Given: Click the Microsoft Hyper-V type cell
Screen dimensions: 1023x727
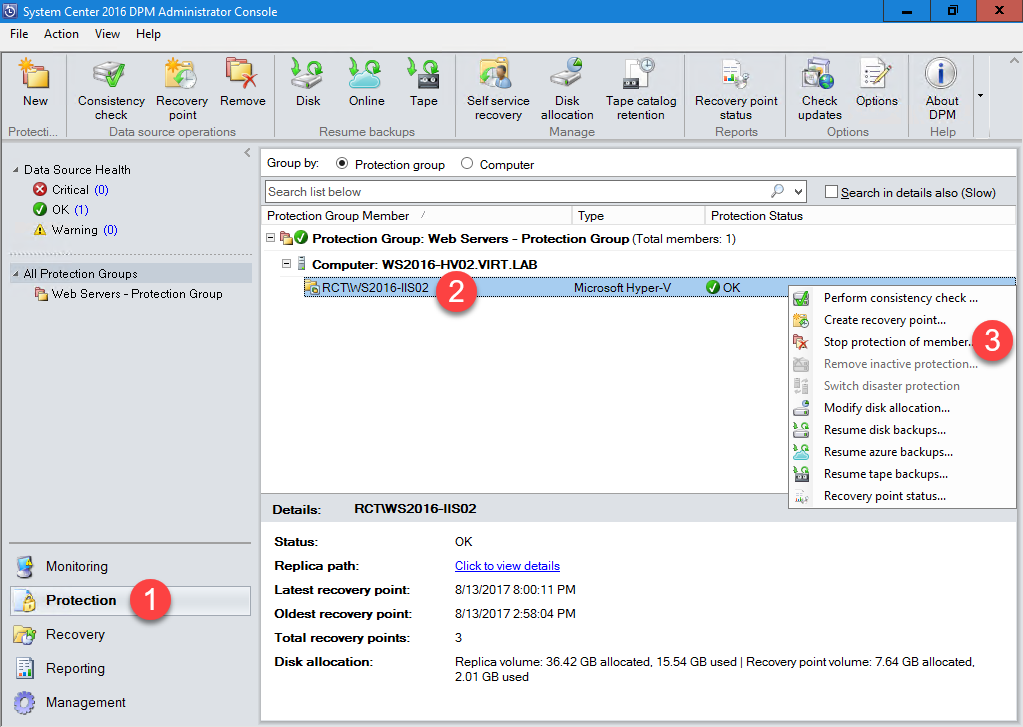Looking at the screenshot, I should pos(622,288).
